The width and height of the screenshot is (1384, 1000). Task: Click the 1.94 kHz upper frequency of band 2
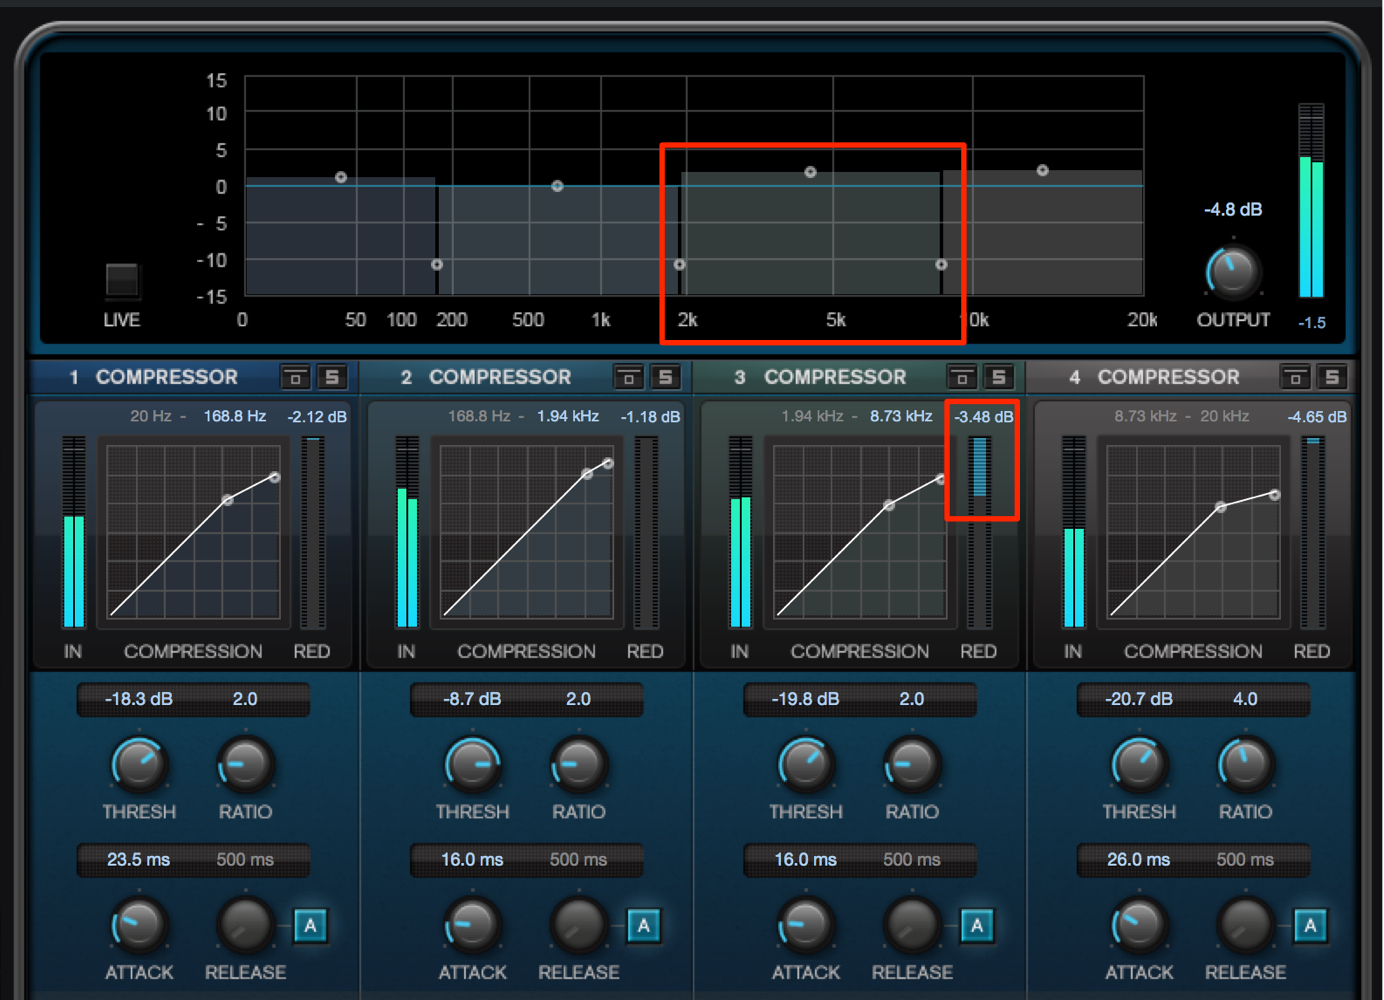pos(568,416)
